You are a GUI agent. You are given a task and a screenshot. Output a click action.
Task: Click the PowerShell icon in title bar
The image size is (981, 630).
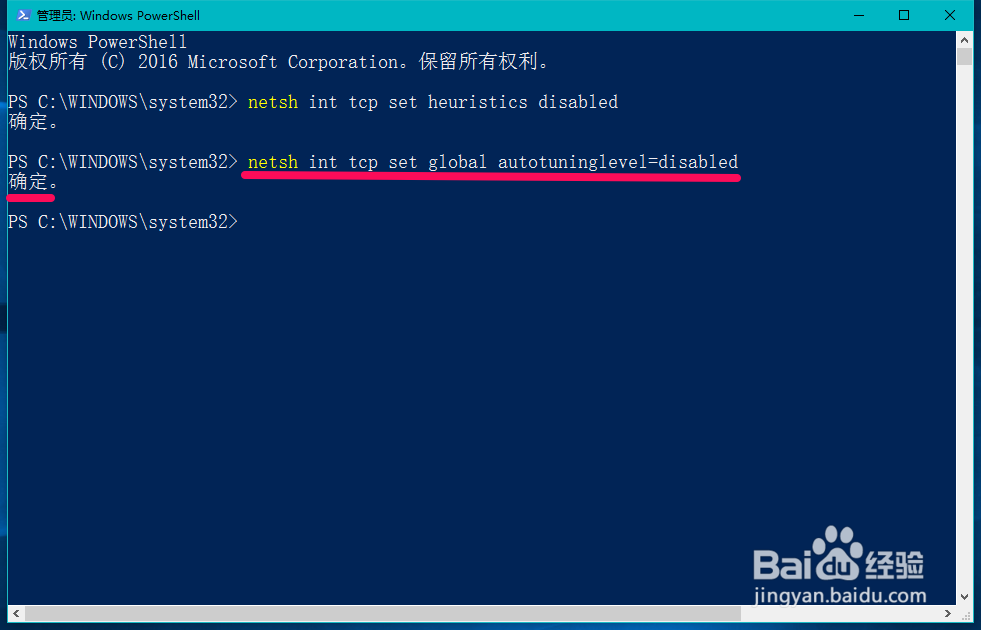pyautogui.click(x=24, y=15)
